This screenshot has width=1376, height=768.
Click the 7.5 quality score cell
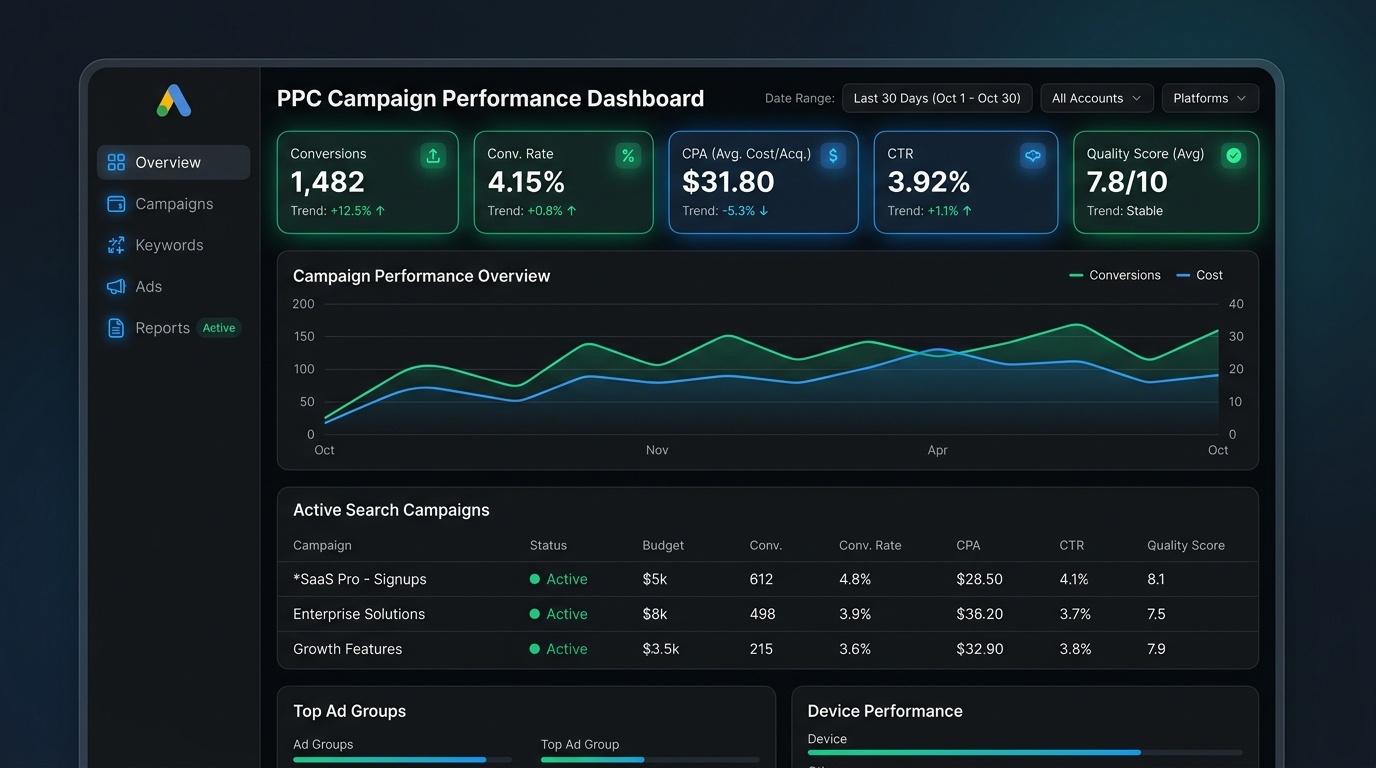1156,614
